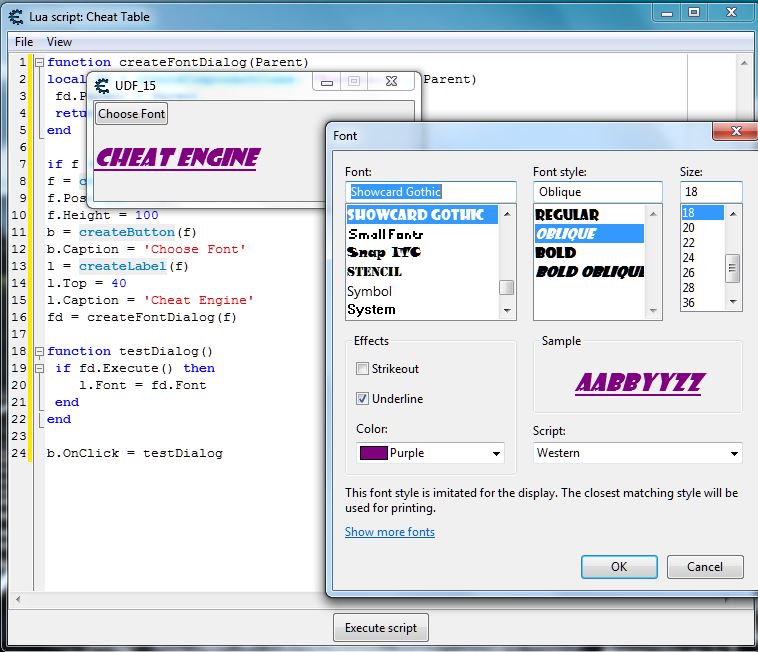This screenshot has height=652, width=758.
Task: Cancel the Font dialog
Action: 705,566
